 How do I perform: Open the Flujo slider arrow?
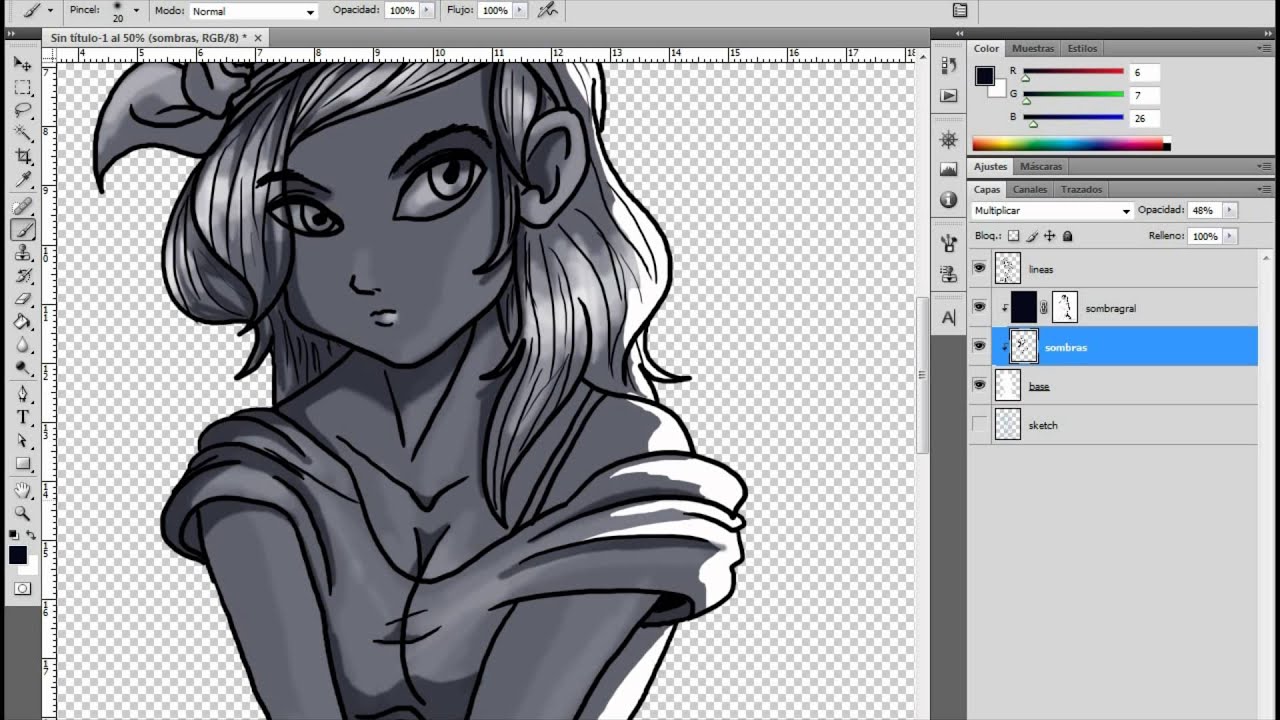[x=519, y=10]
